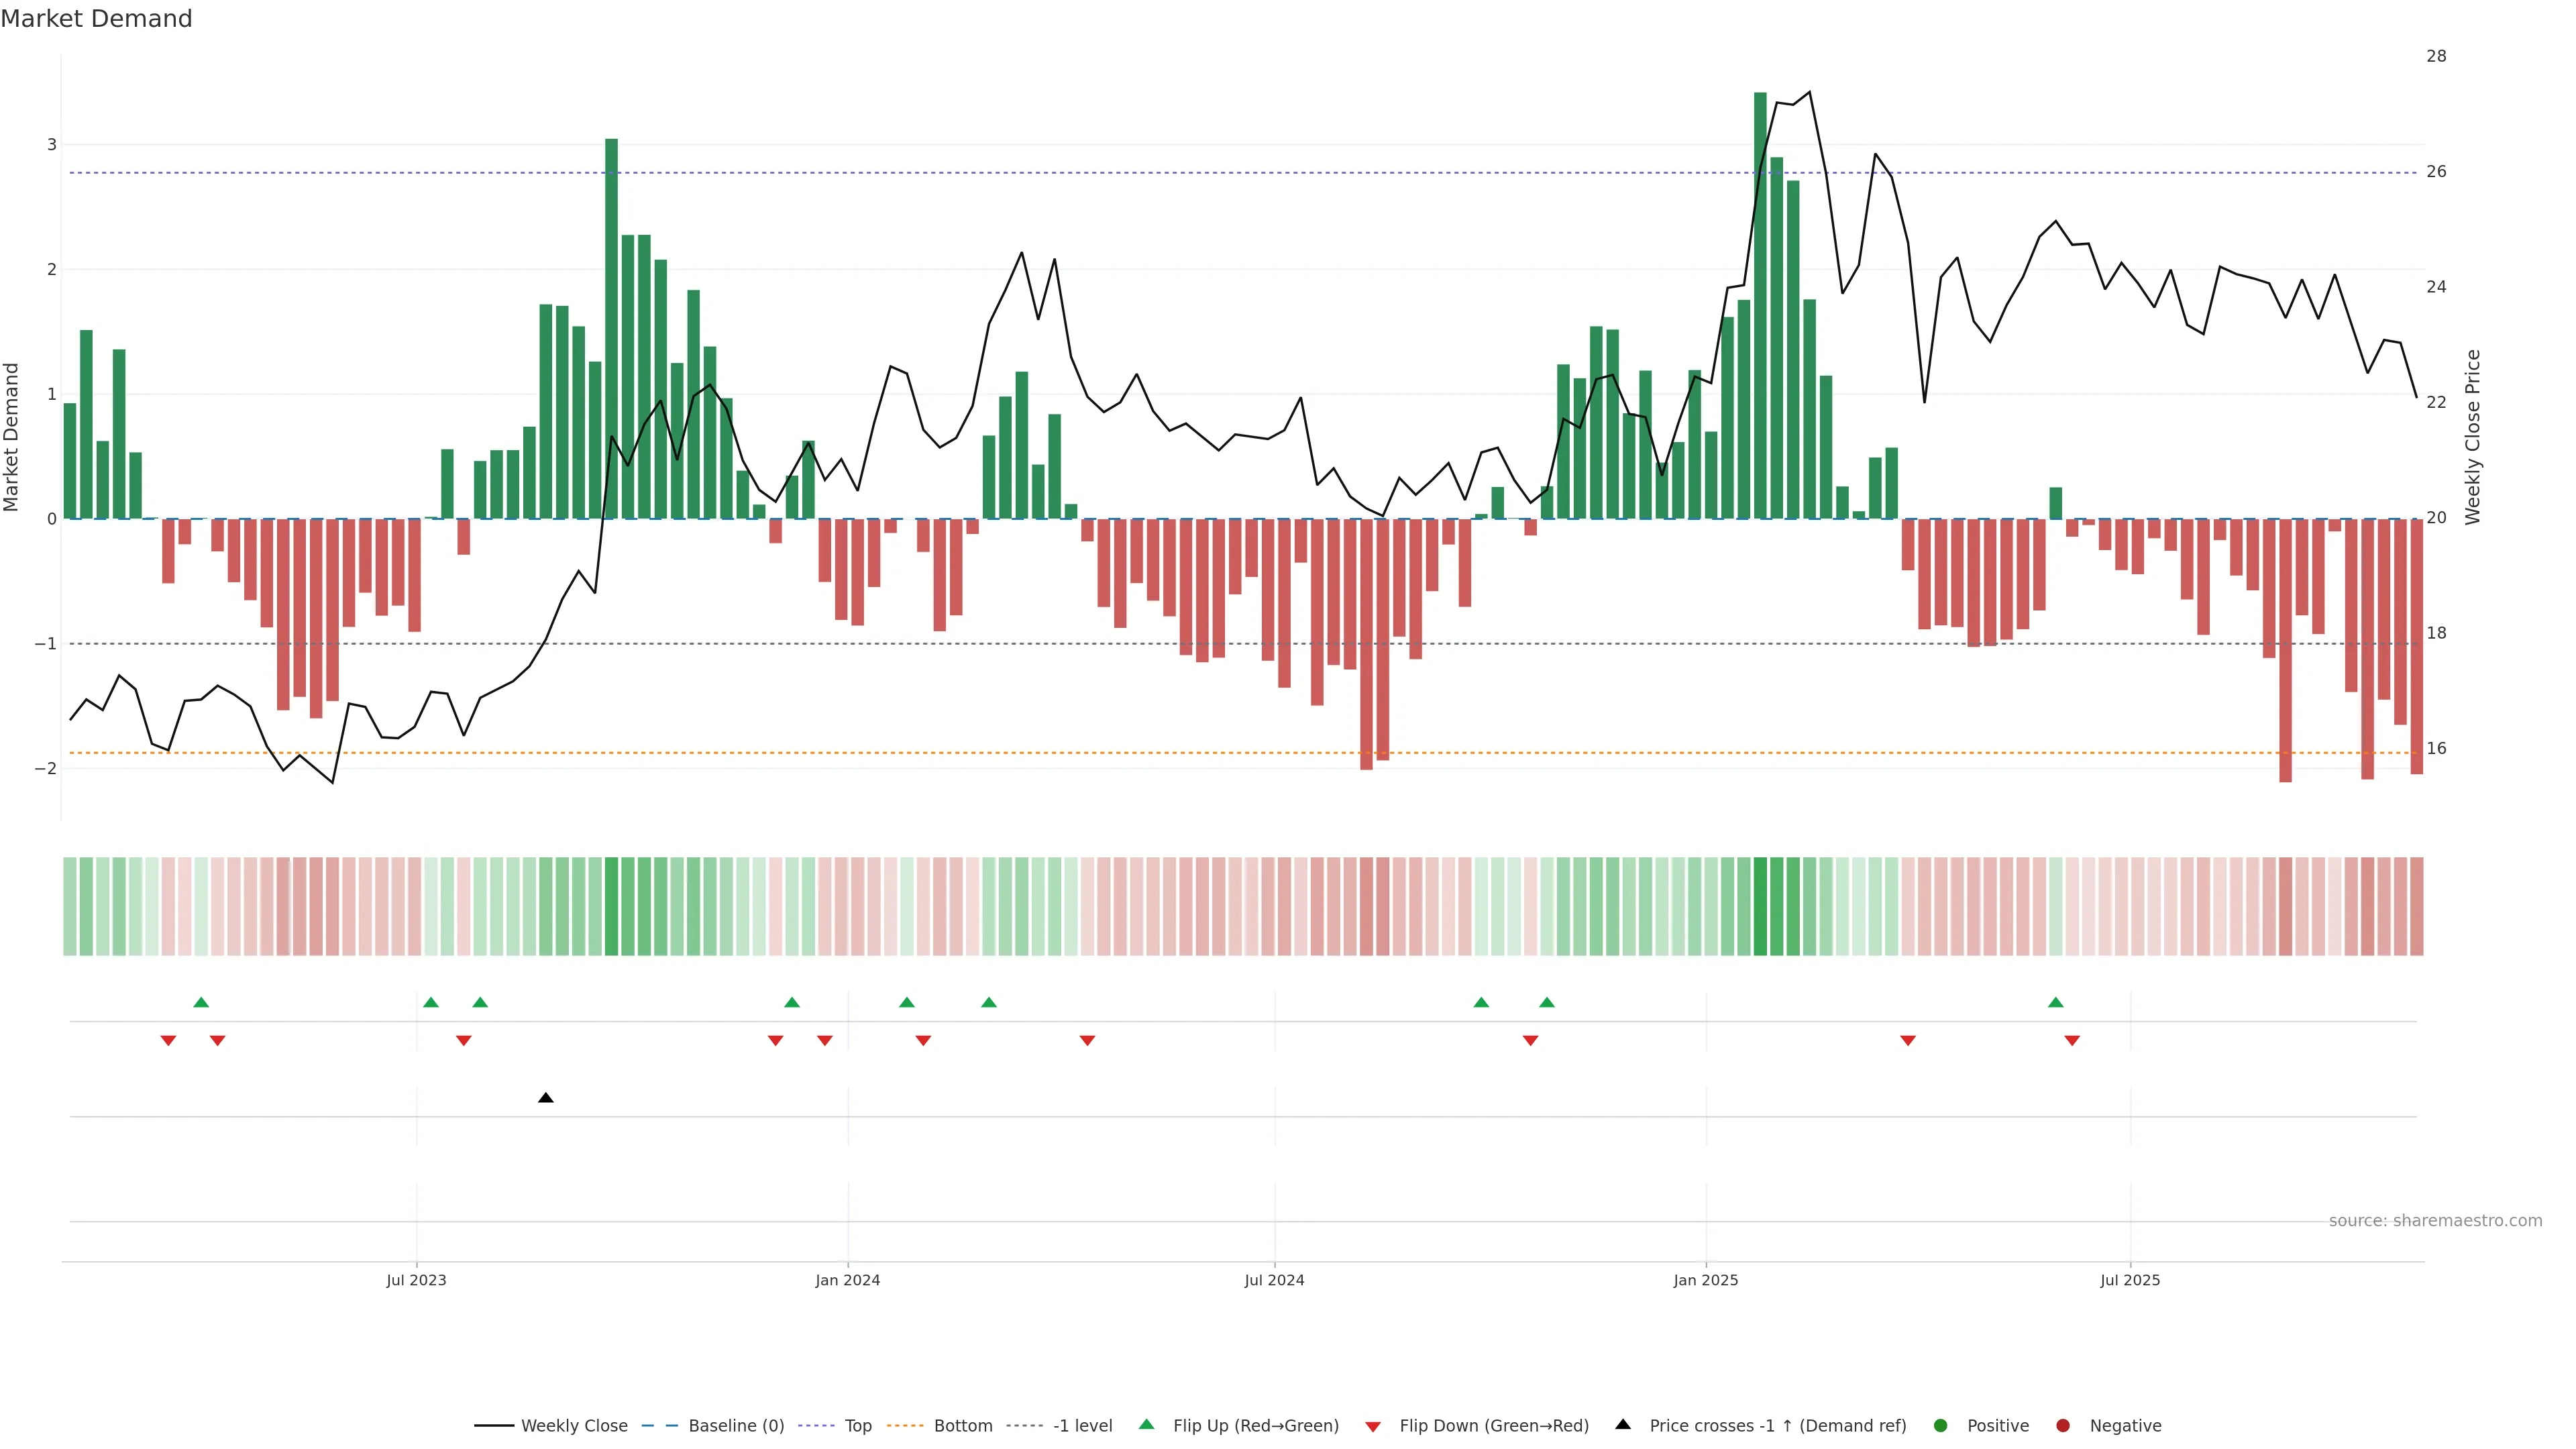The image size is (2576, 1449).
Task: Click the Price crosses -1 black triangle legend icon
Action: coord(1623,1424)
